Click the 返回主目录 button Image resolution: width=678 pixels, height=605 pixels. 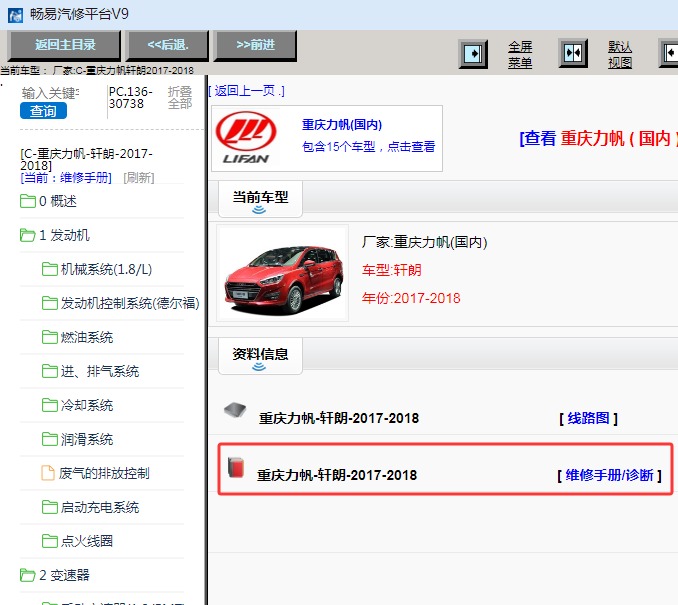click(64, 45)
